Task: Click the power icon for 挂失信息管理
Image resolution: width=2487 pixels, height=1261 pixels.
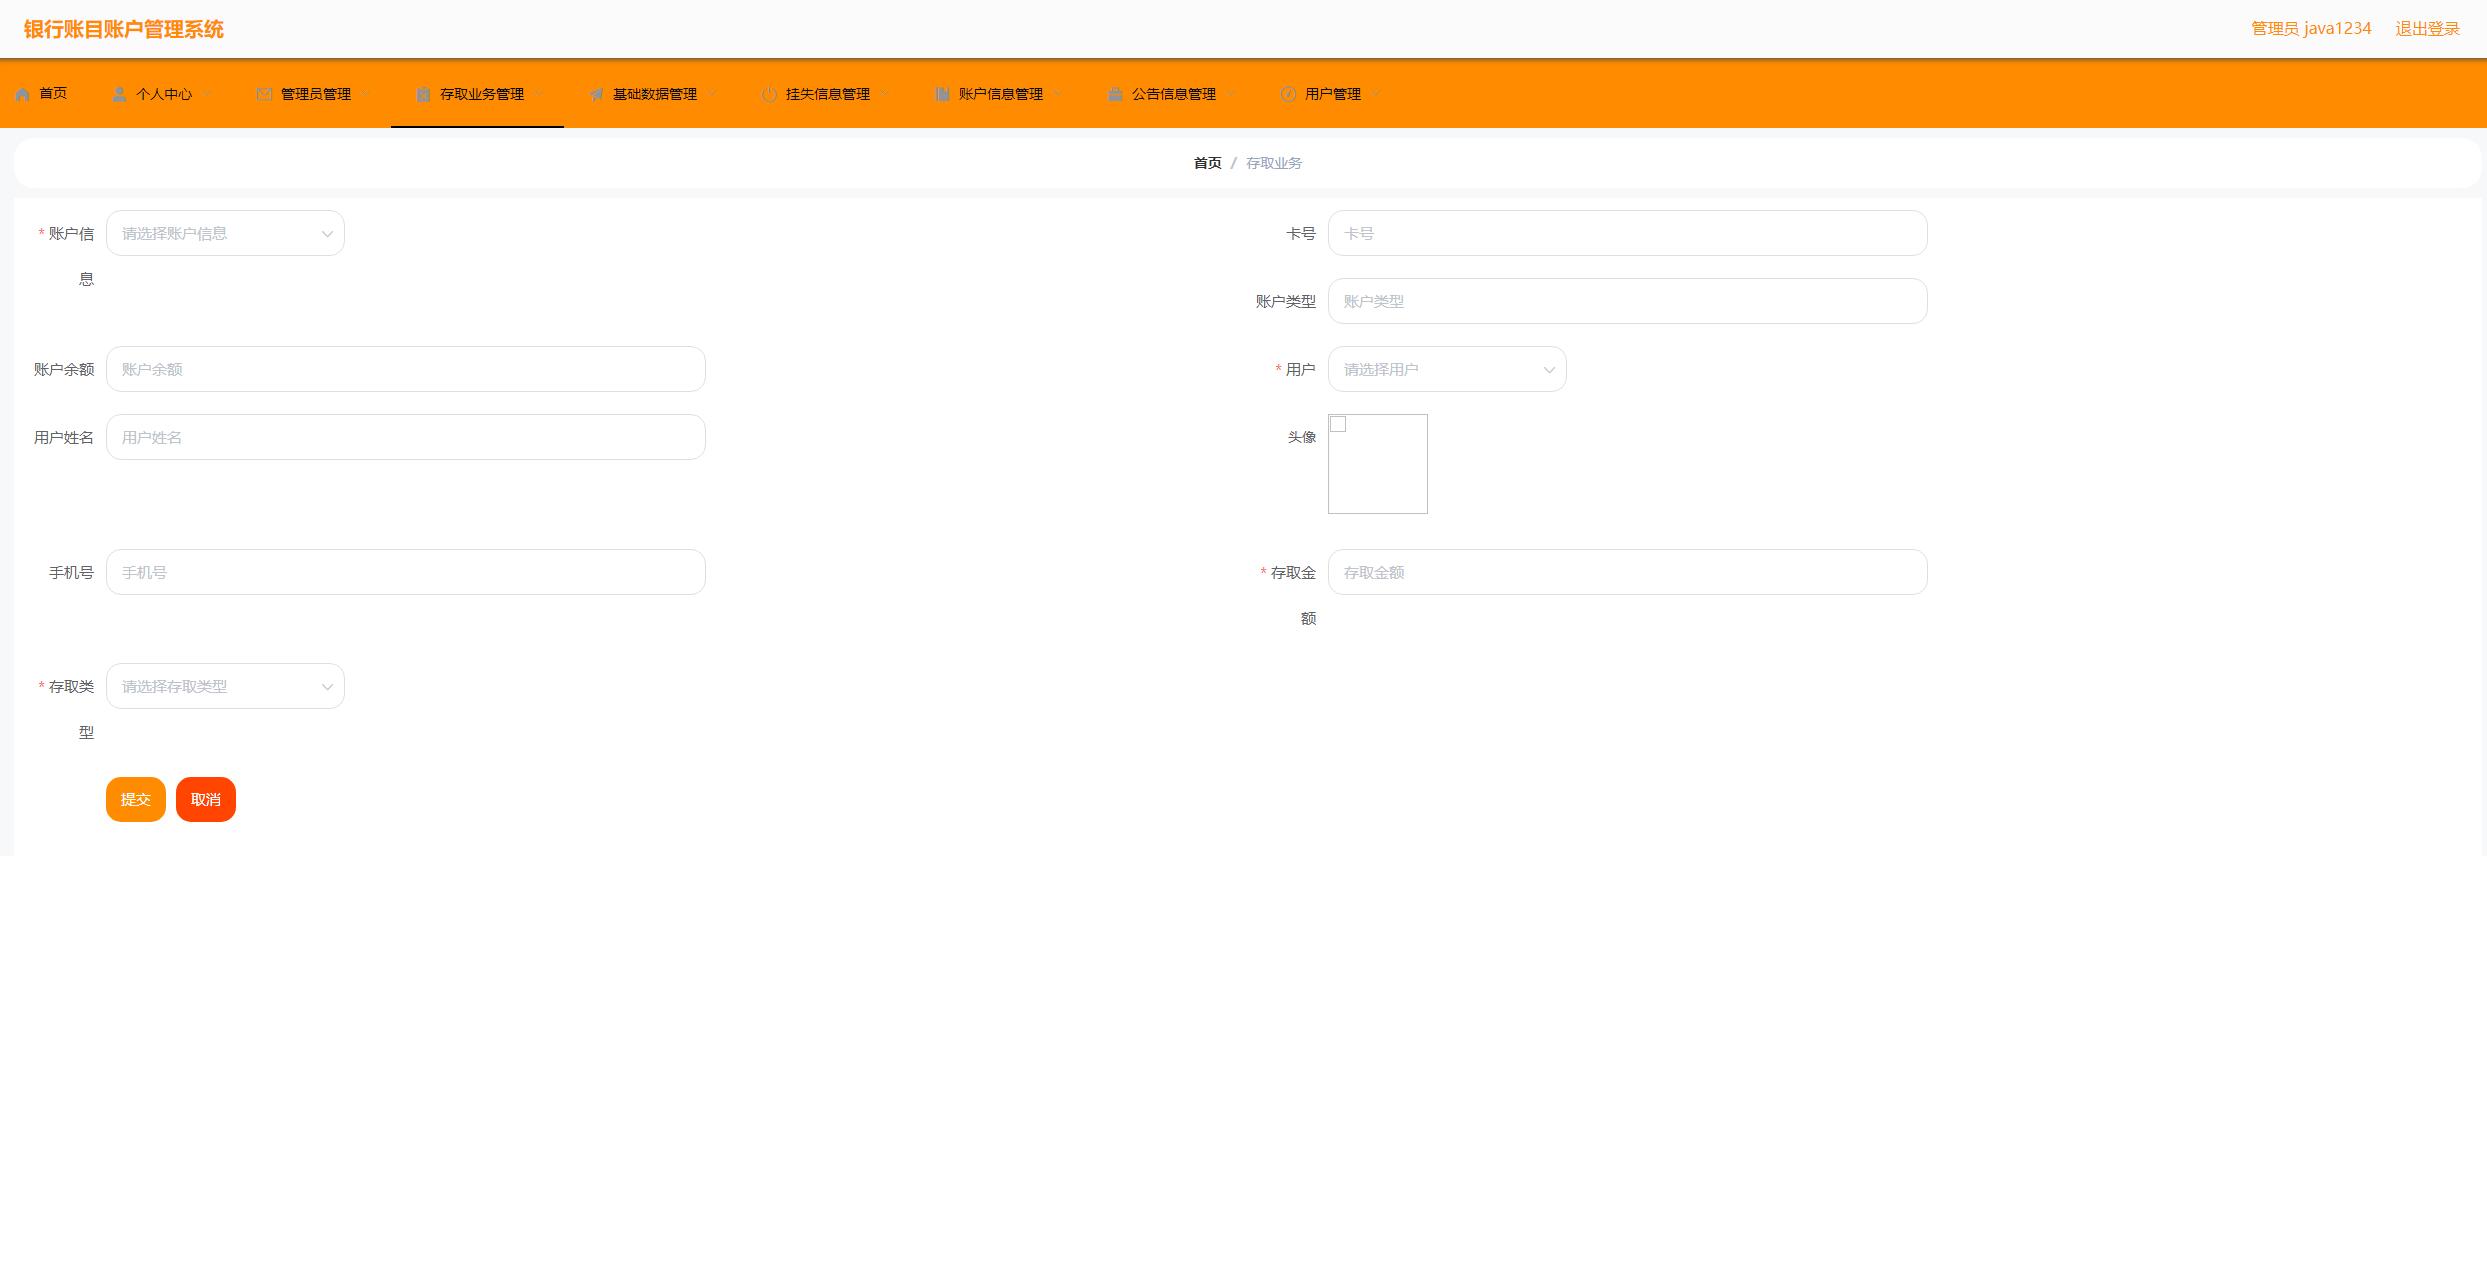Action: [769, 94]
